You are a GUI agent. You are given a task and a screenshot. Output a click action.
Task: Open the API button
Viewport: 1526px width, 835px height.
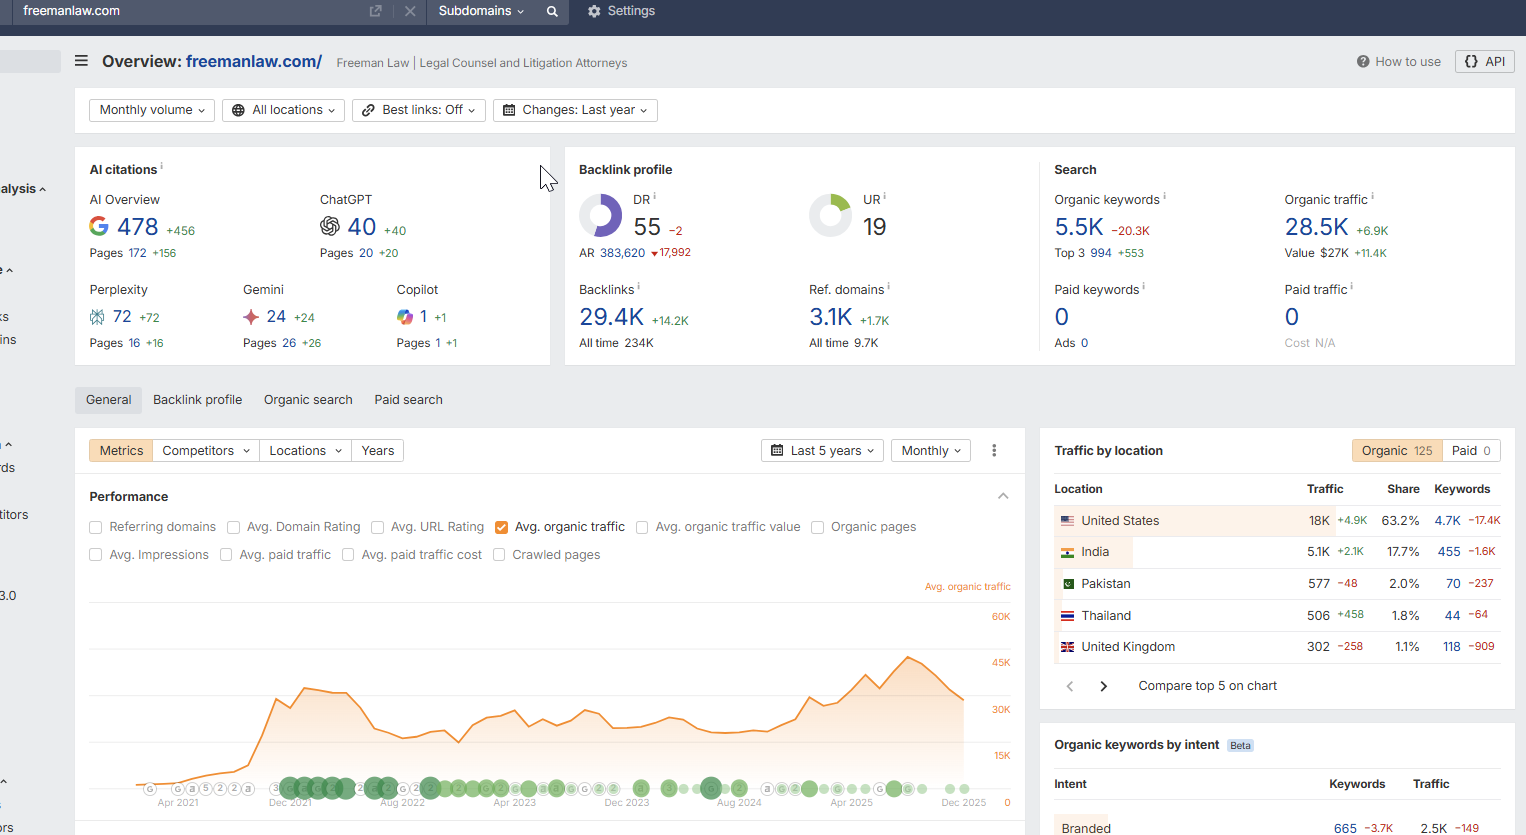click(x=1485, y=62)
